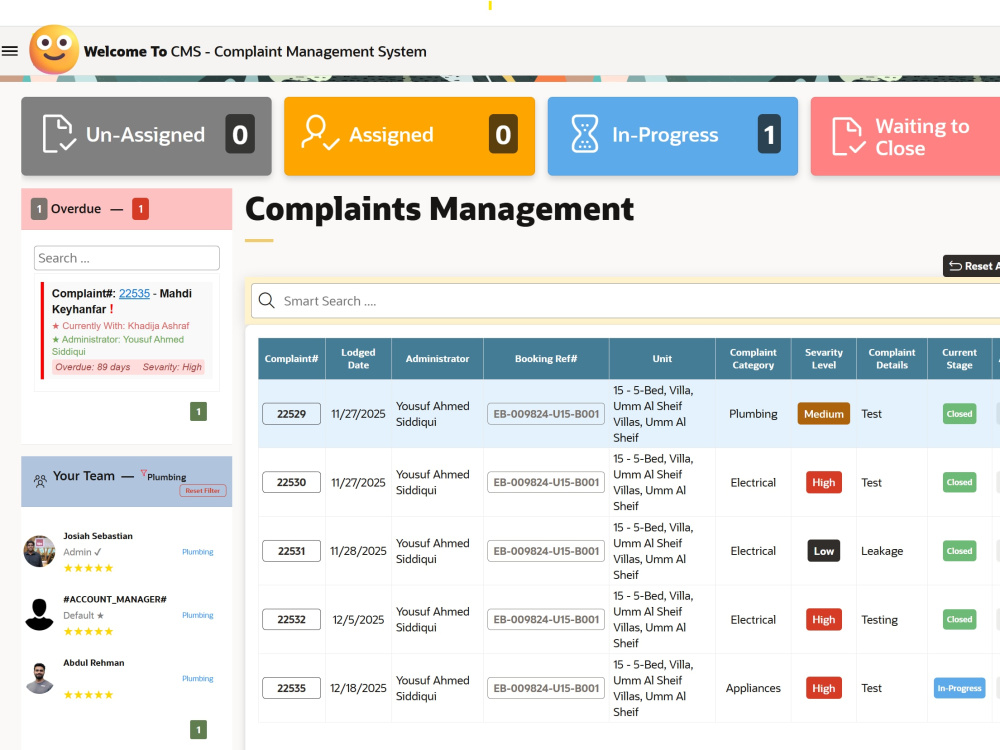1000x750 pixels.
Task: Open the In-Progress complaints card
Action: (673, 136)
